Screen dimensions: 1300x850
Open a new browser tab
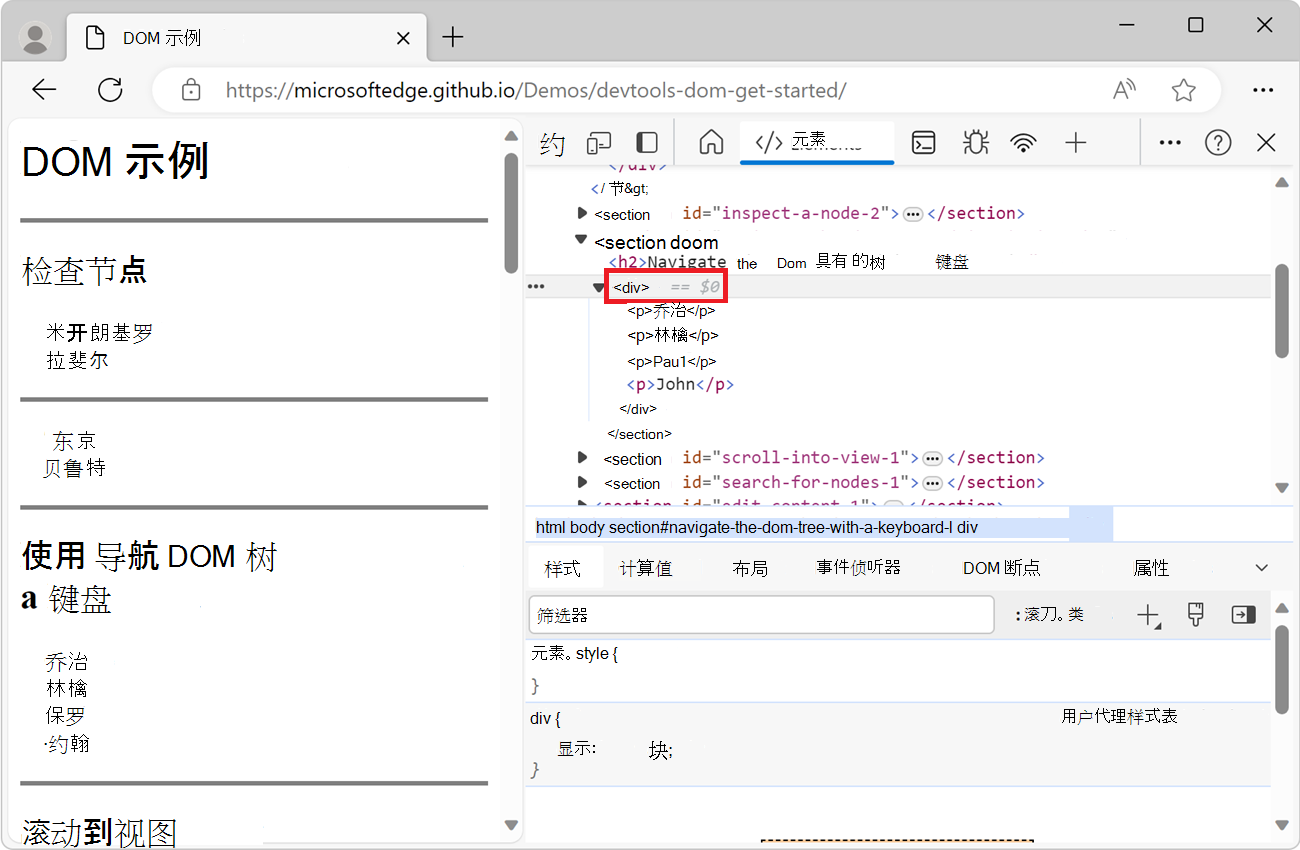click(453, 38)
